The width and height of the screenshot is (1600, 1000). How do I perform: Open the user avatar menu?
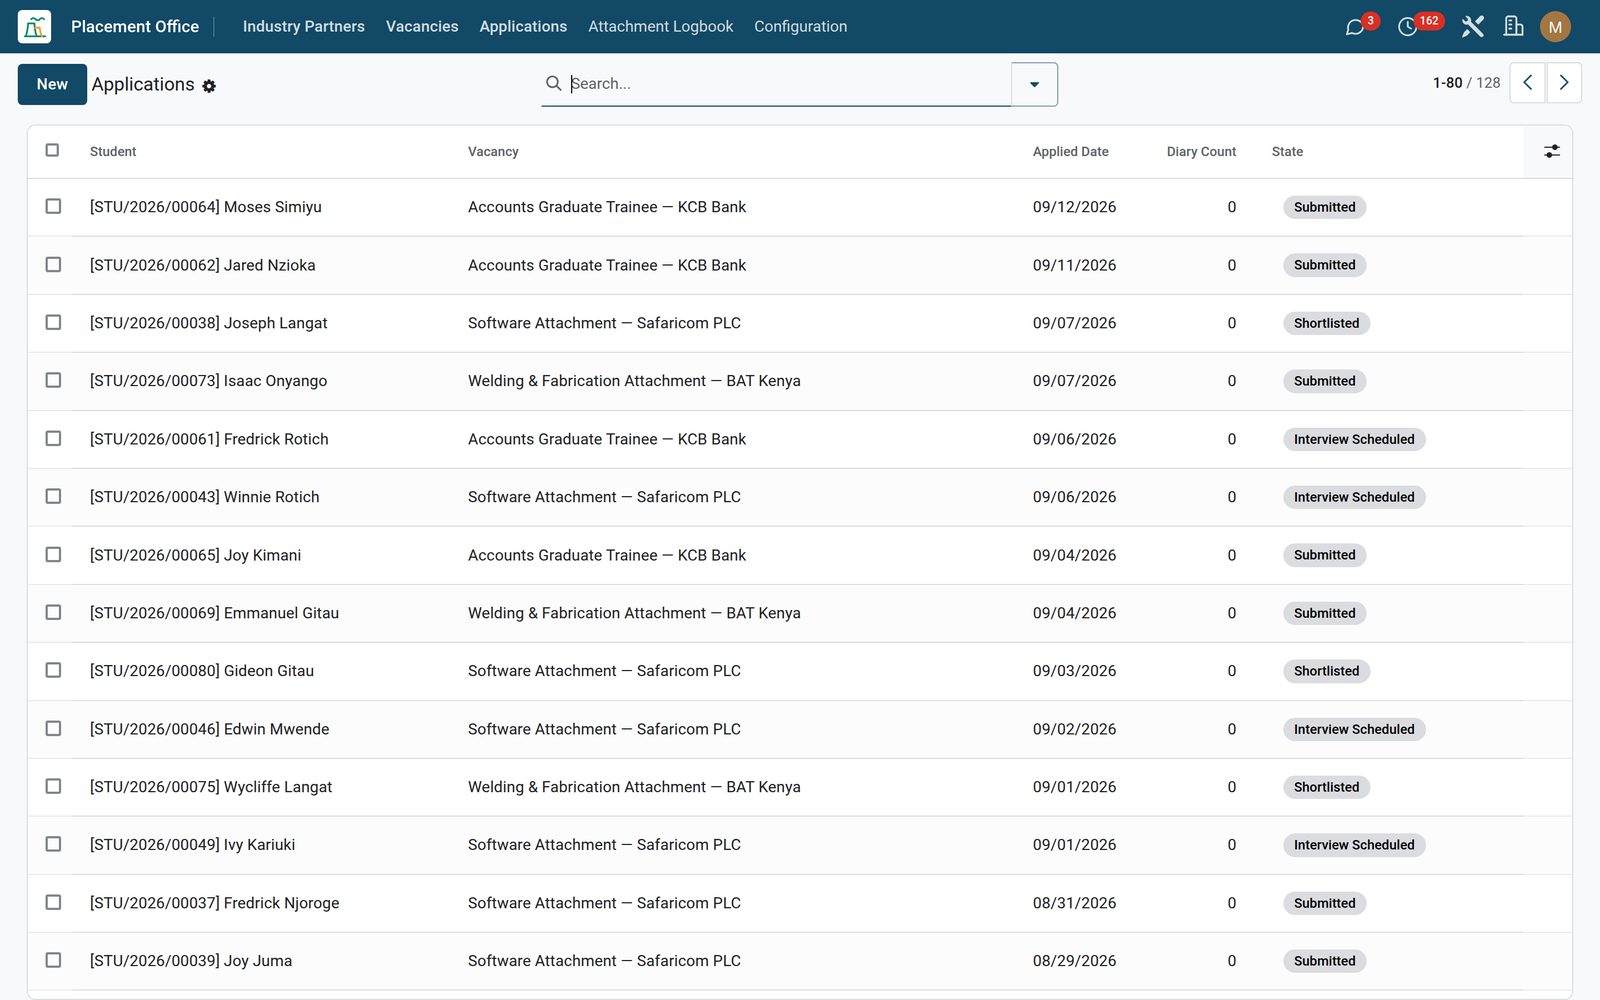[1555, 27]
